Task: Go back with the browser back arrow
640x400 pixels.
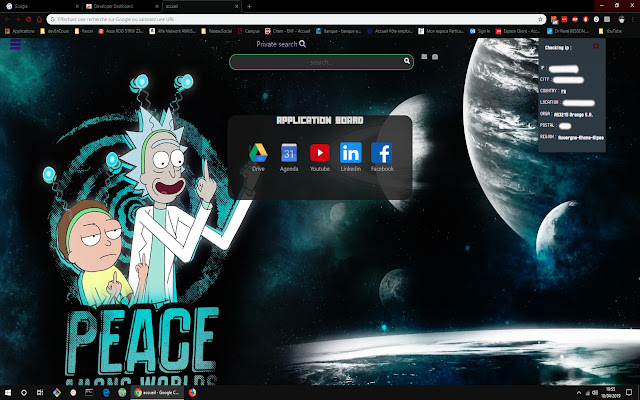Action: point(7,19)
